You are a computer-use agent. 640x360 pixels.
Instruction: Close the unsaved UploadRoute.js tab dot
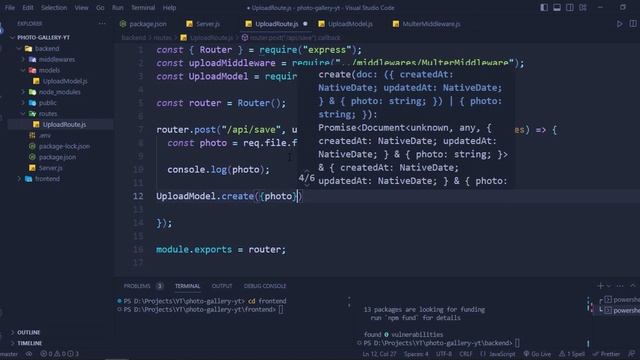coord(305,24)
